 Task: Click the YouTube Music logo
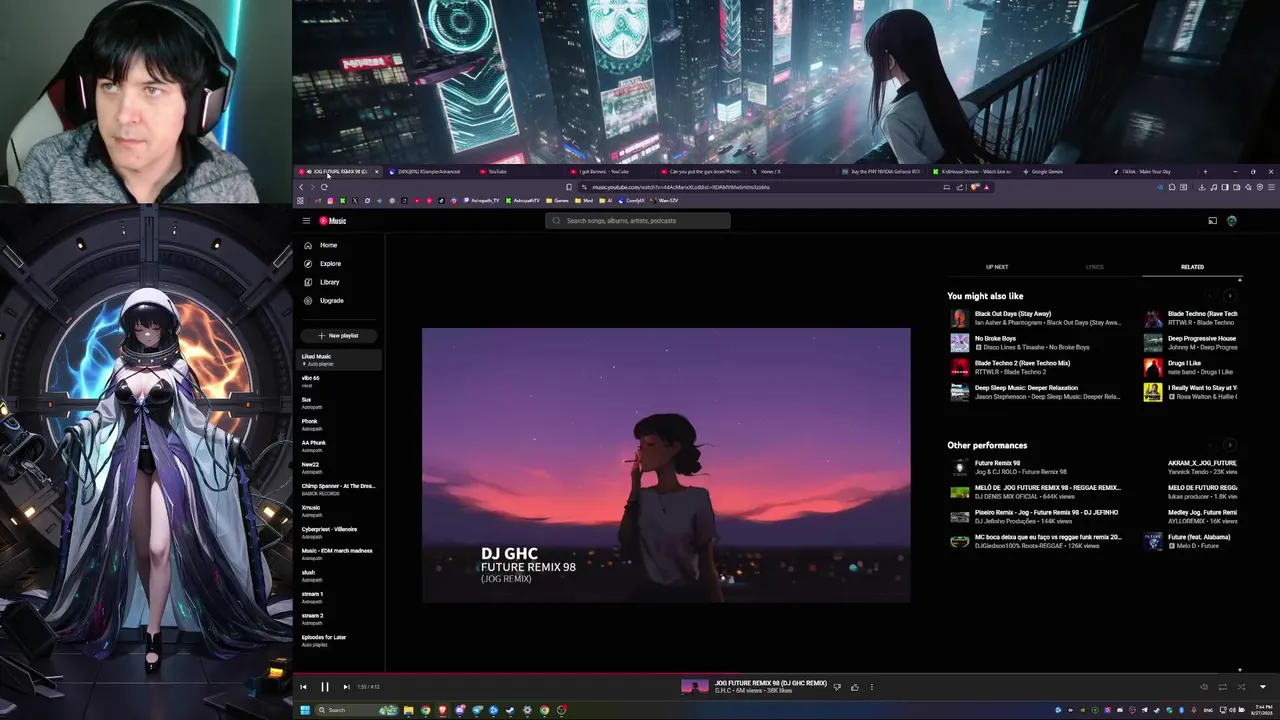point(333,221)
